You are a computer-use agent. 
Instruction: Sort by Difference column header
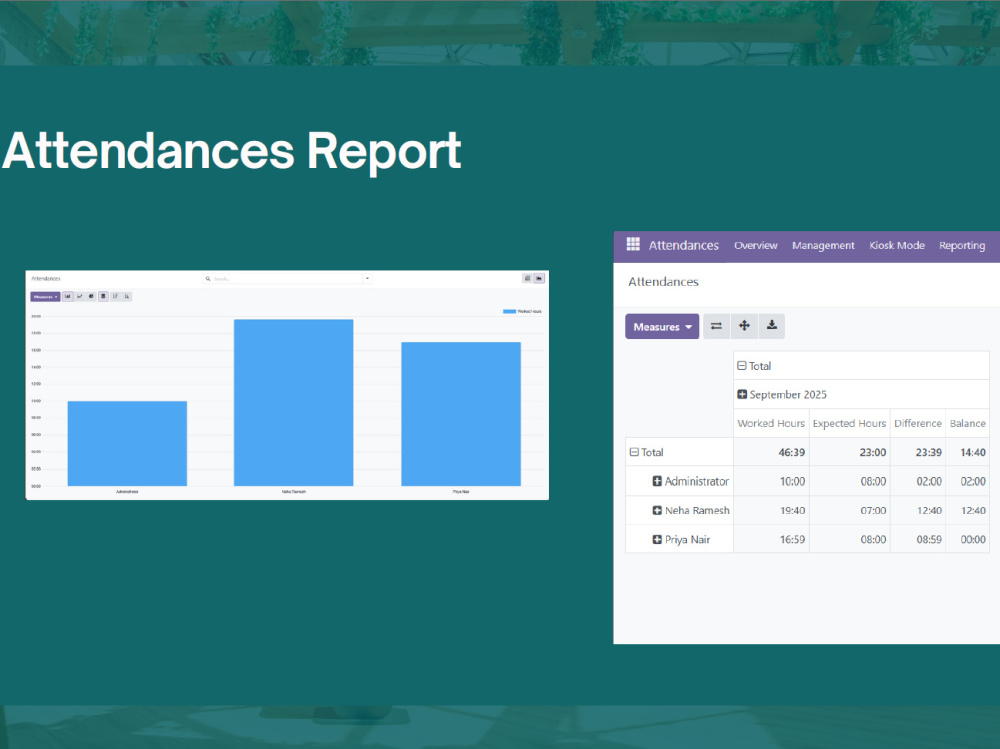918,423
